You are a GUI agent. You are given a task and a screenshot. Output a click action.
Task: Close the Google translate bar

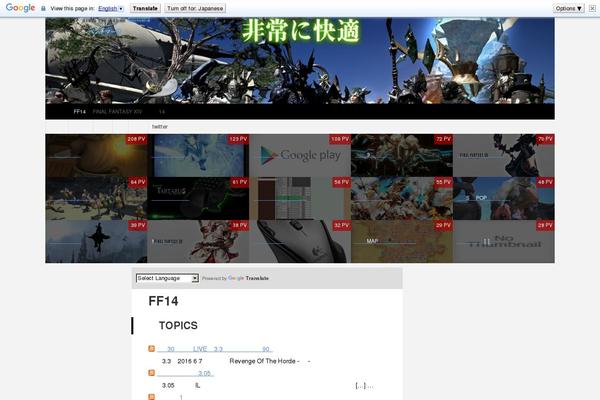[592, 8]
